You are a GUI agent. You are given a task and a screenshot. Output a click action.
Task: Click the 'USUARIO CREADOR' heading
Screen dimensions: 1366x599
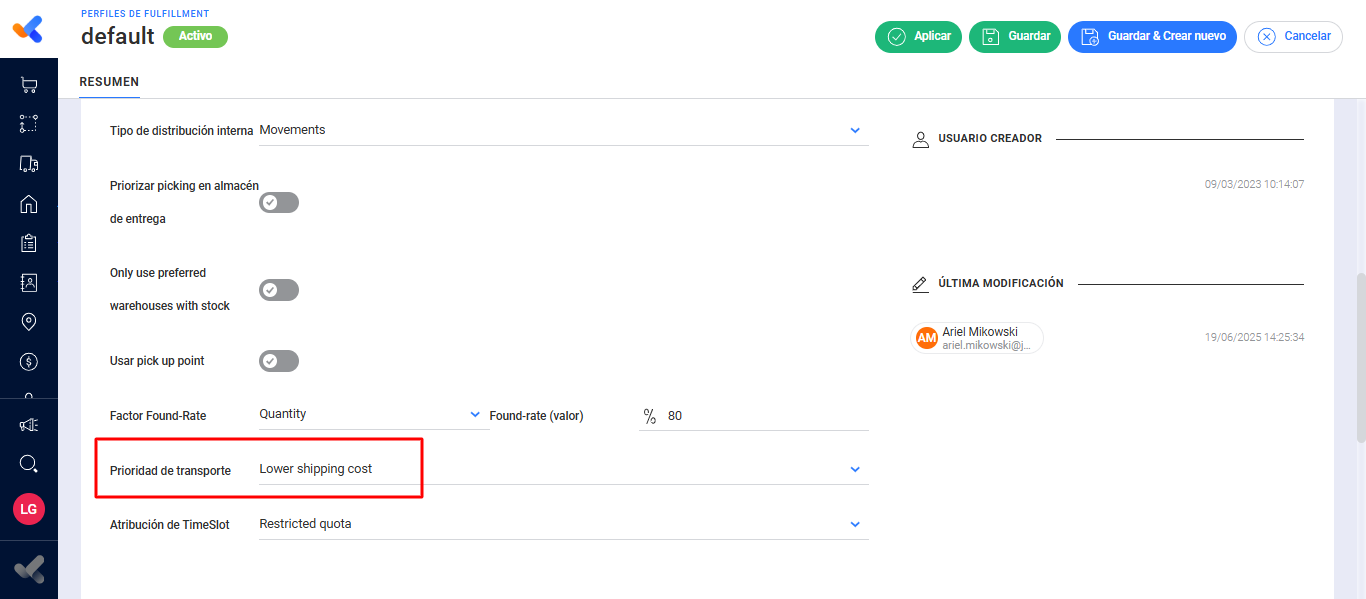coord(990,139)
